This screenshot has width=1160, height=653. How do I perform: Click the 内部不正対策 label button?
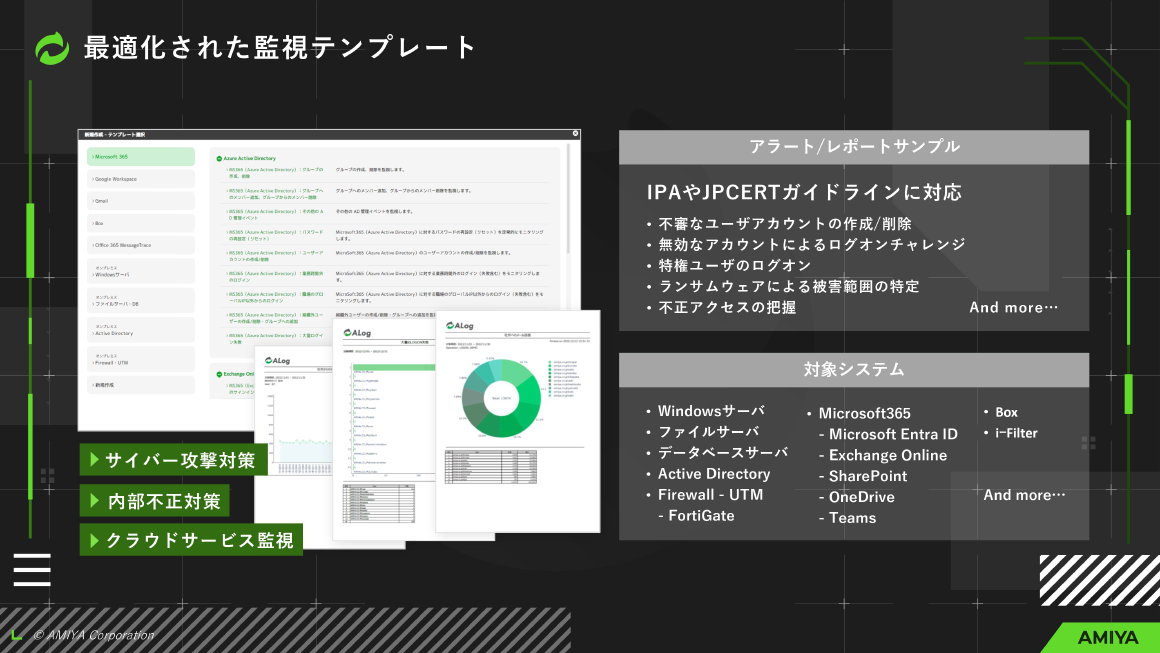click(154, 500)
